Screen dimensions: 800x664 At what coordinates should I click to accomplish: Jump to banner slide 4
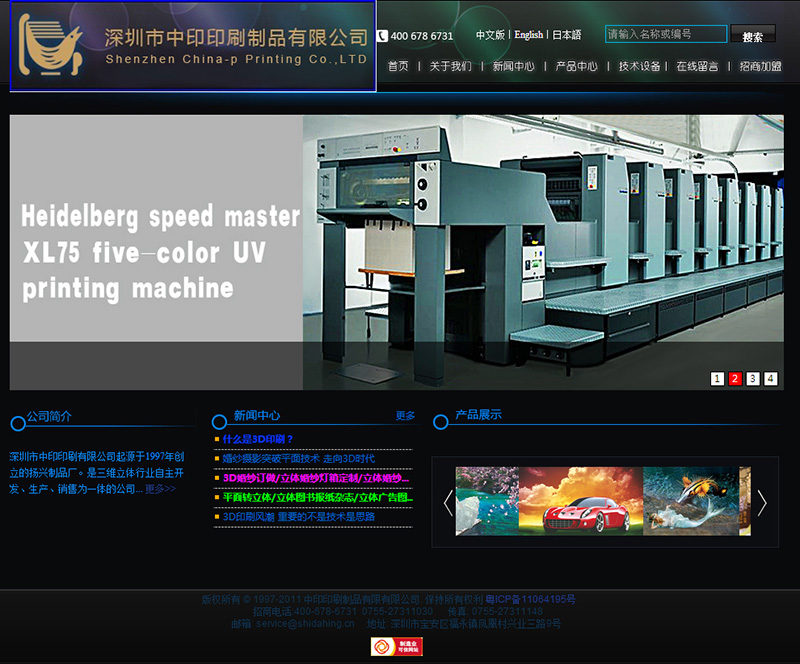click(x=771, y=379)
